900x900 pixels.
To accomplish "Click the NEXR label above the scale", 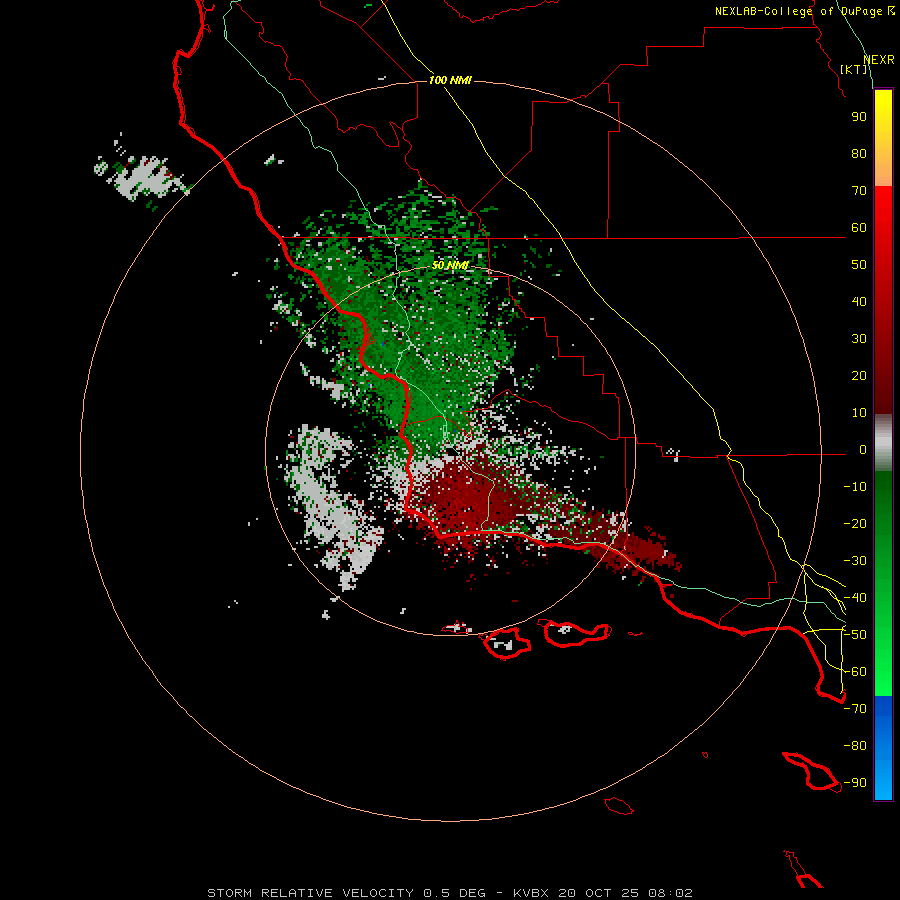I will coord(879,60).
